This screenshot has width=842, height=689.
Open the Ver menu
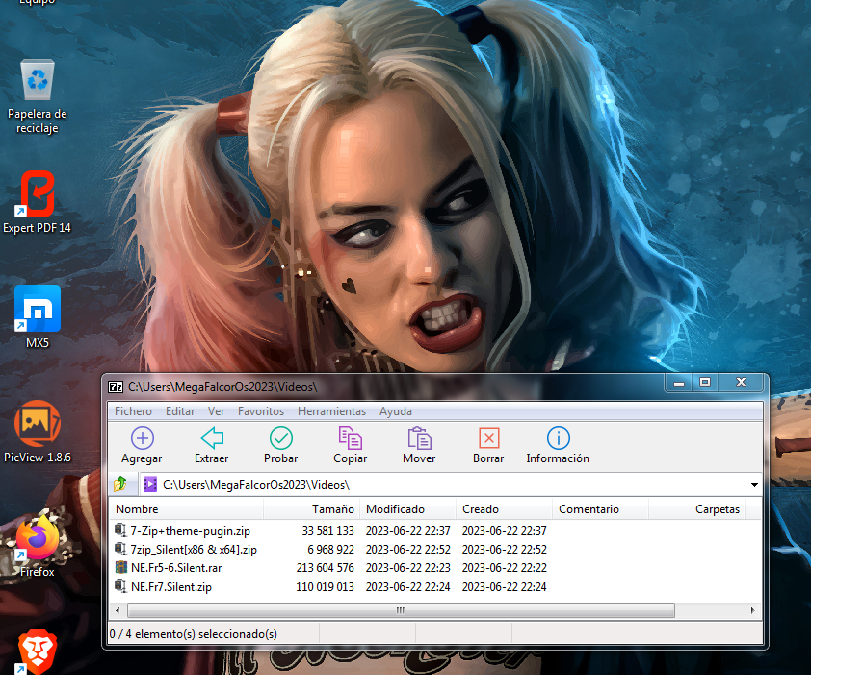pyautogui.click(x=215, y=411)
